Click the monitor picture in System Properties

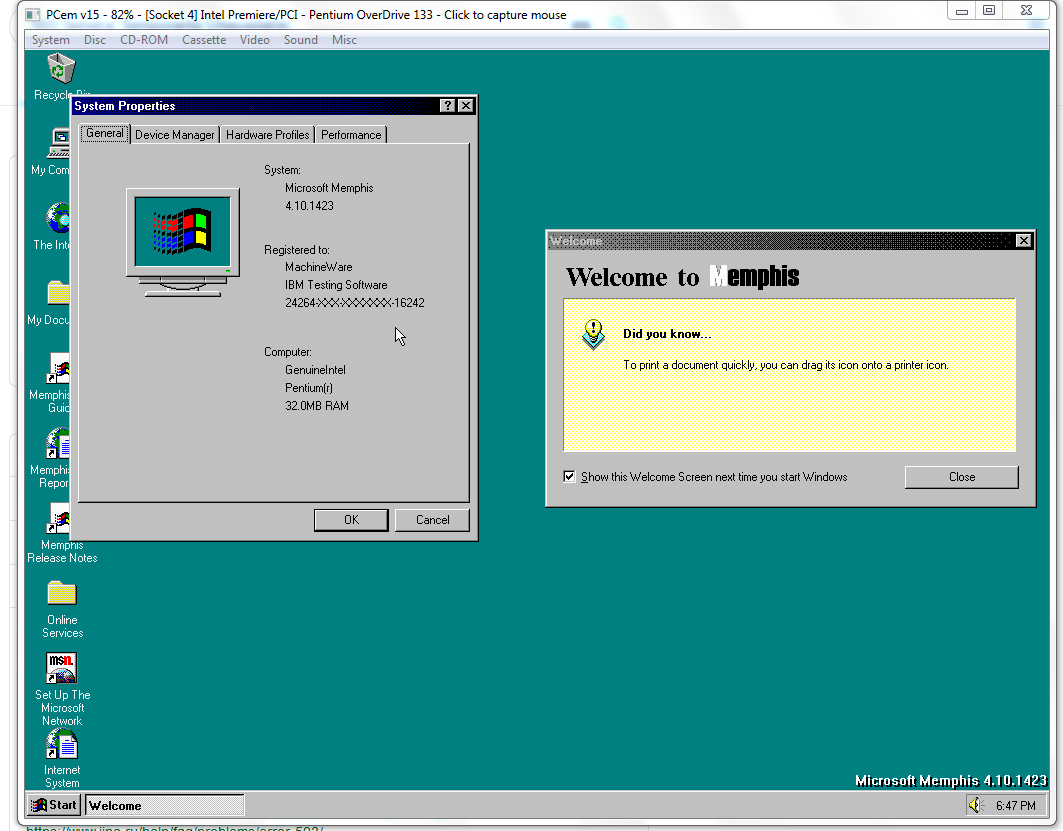click(x=182, y=243)
